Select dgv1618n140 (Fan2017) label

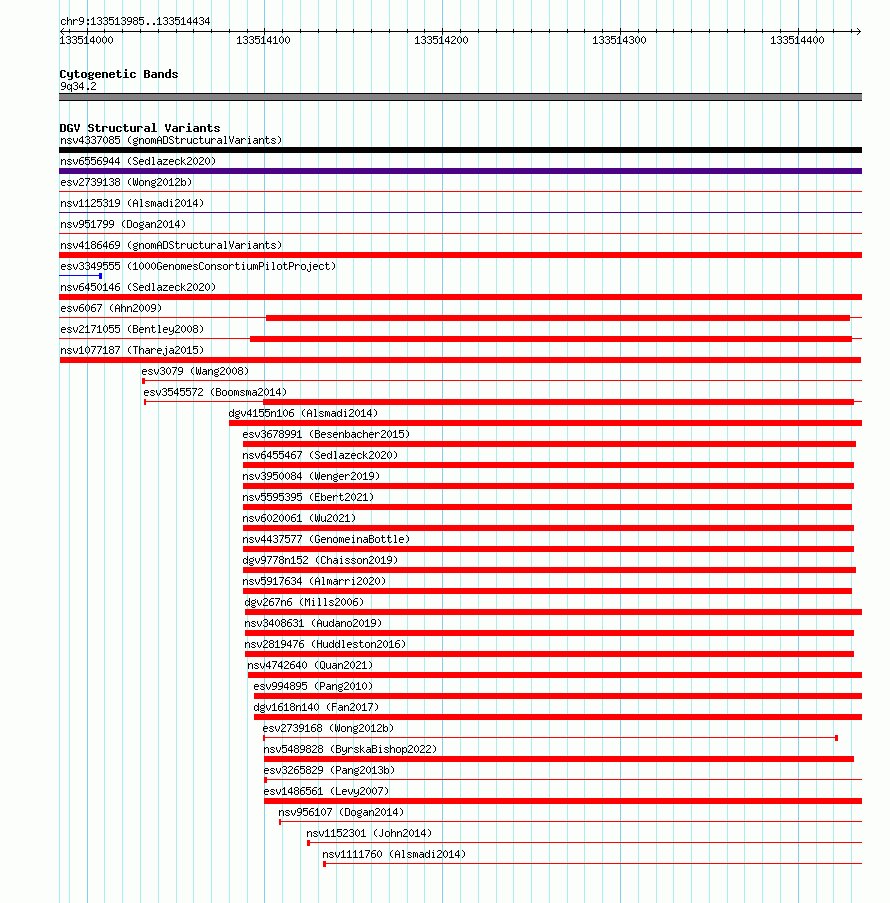[x=316, y=708]
